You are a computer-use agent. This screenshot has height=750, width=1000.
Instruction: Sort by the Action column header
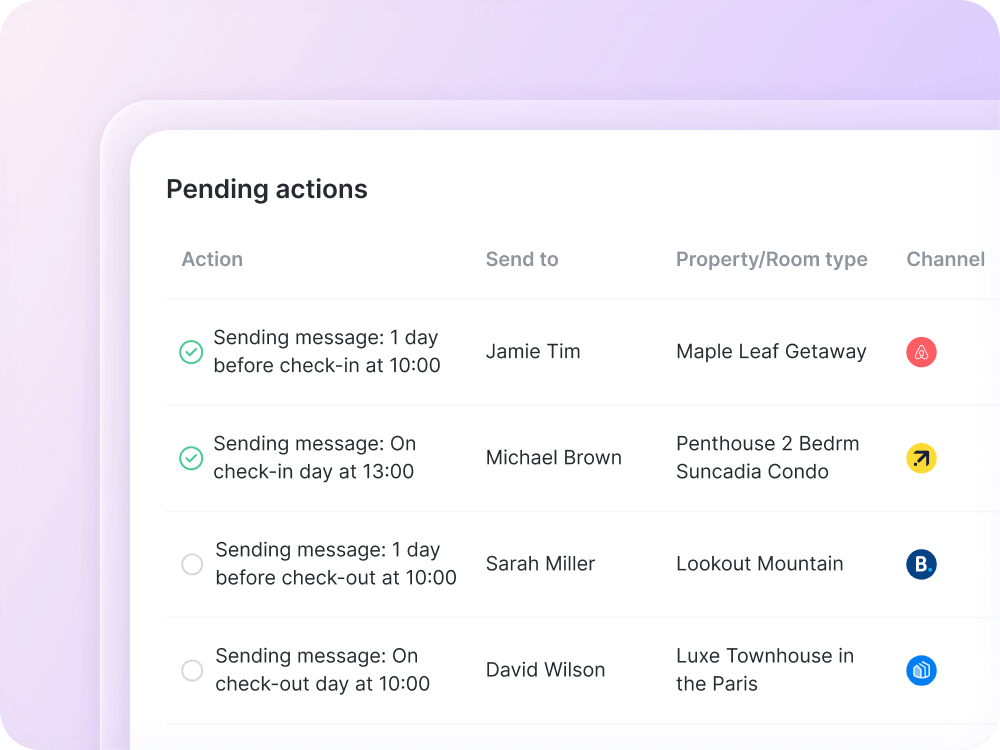click(212, 259)
